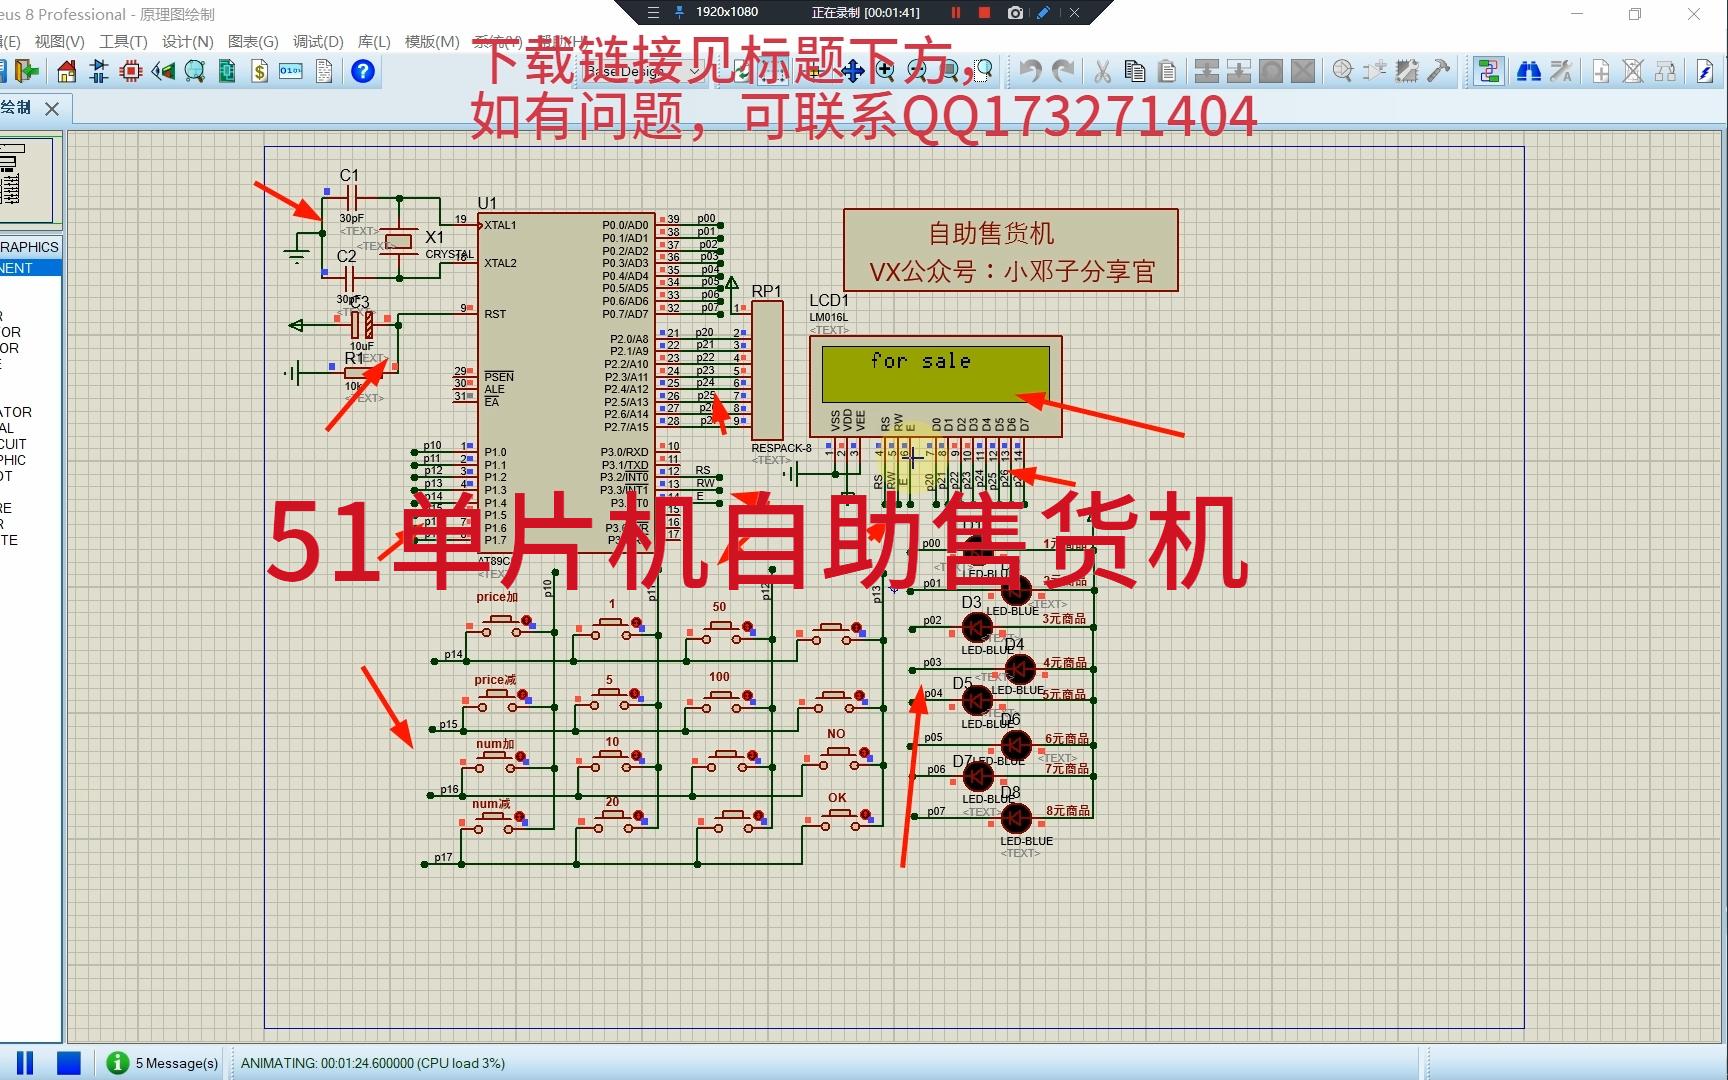The width and height of the screenshot is (1728, 1080).
Task: Open the Packaging Tool icon
Action: tap(1407, 71)
